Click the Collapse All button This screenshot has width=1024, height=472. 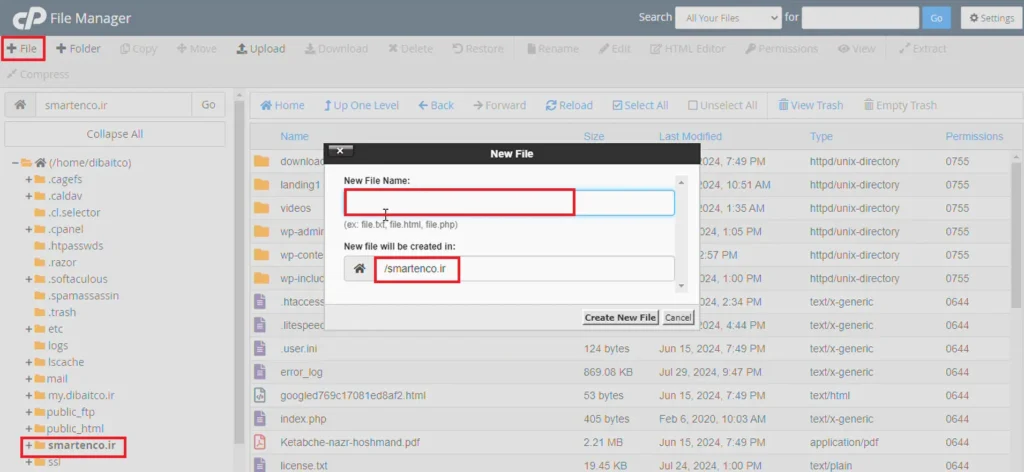point(115,134)
